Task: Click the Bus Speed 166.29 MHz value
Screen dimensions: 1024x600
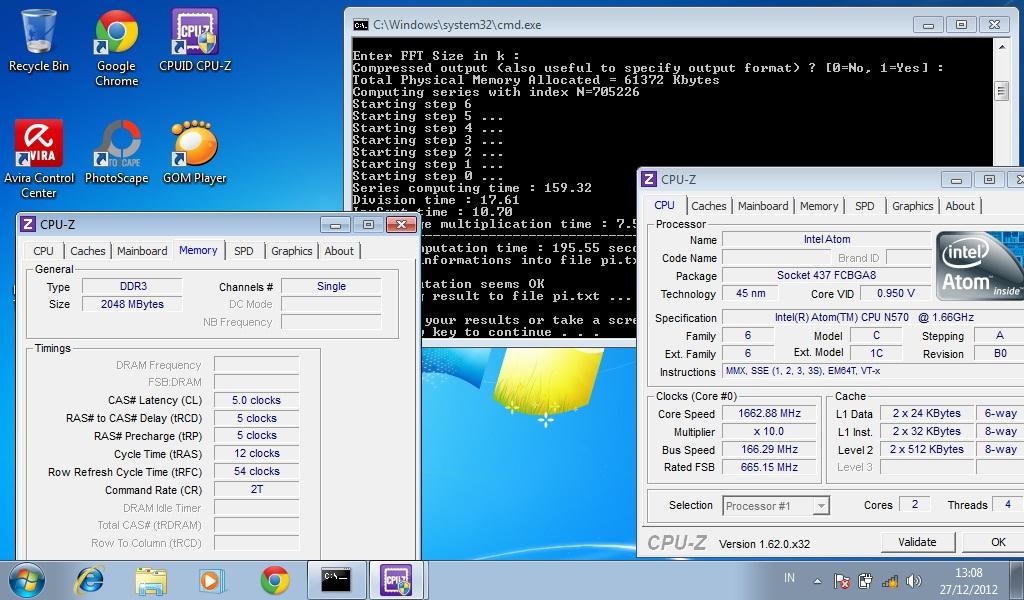Action: coord(769,449)
